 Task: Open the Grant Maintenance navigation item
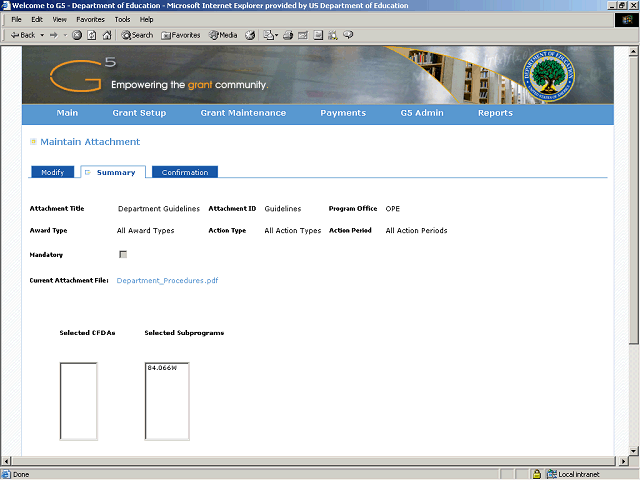click(x=243, y=113)
